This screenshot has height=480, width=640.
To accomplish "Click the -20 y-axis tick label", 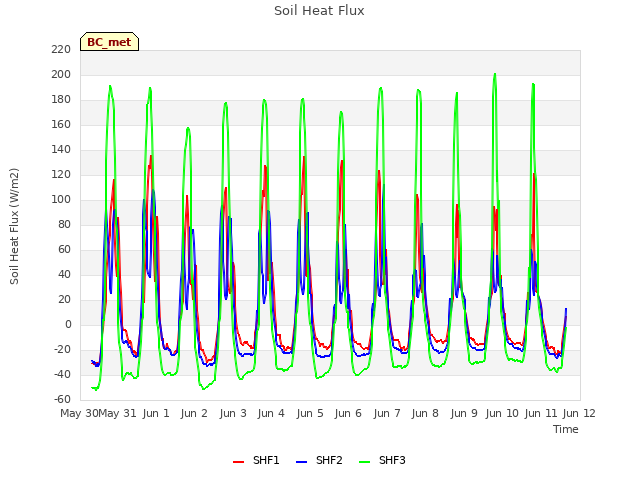I will click(62, 350).
